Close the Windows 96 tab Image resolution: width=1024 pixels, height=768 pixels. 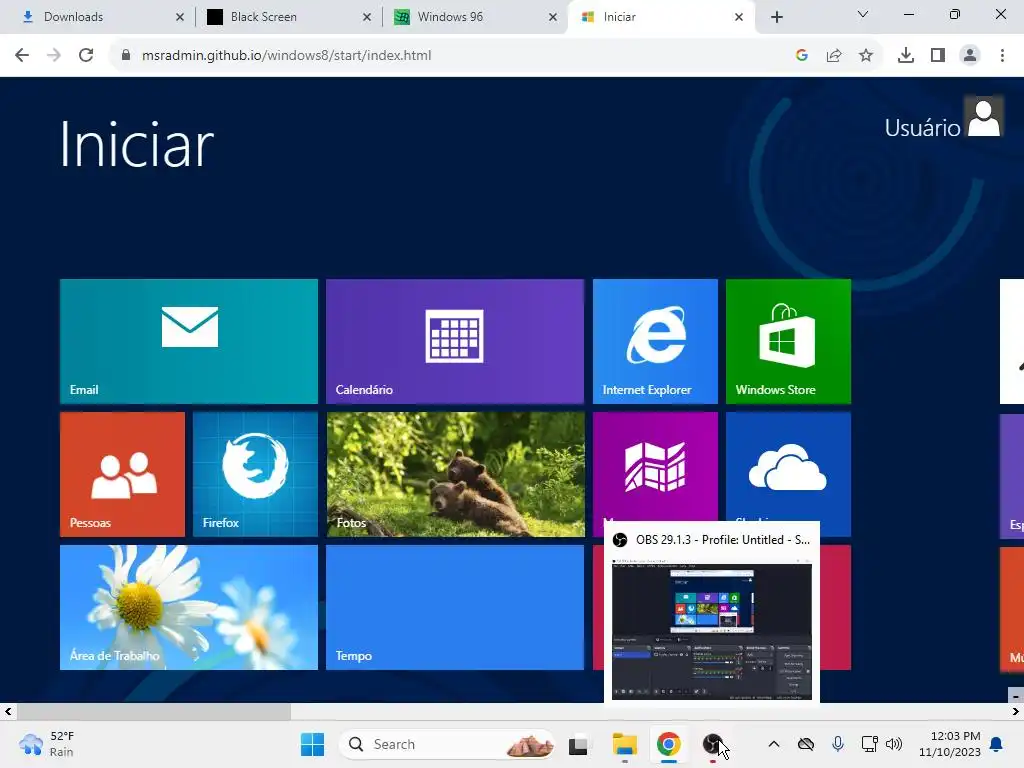tap(553, 17)
